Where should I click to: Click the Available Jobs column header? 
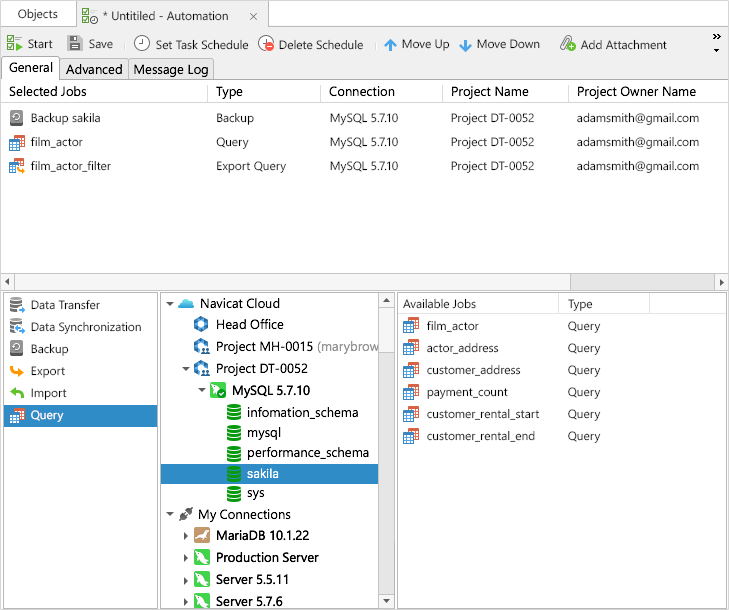[x=478, y=304]
